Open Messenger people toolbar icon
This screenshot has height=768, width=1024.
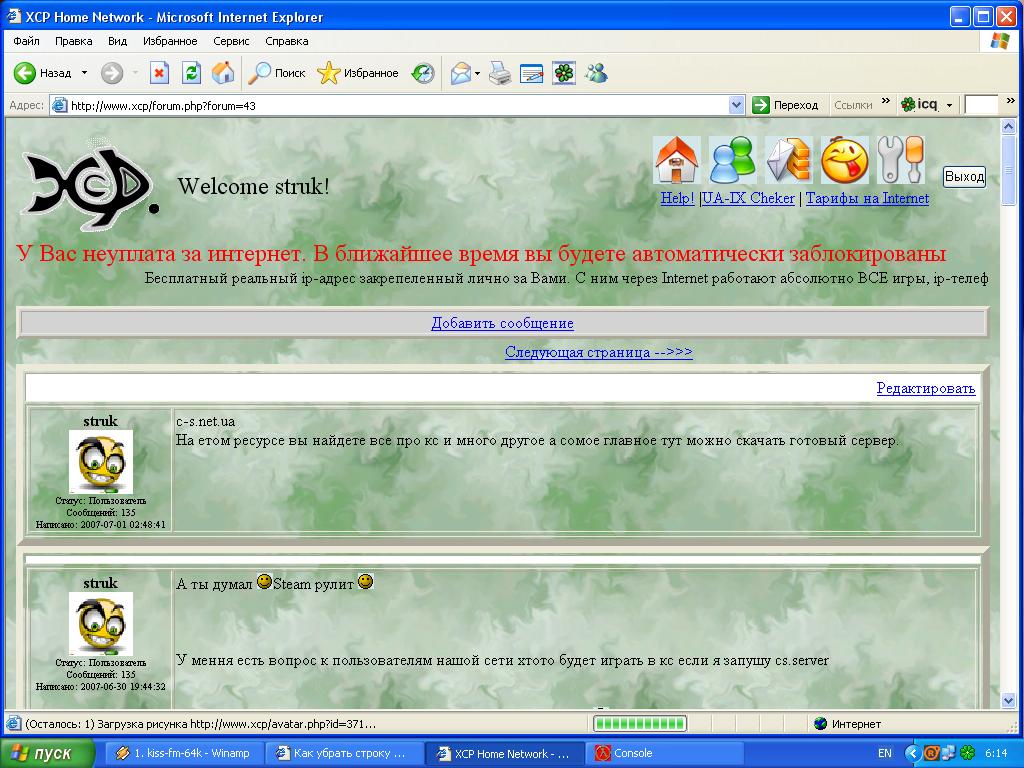pos(596,73)
